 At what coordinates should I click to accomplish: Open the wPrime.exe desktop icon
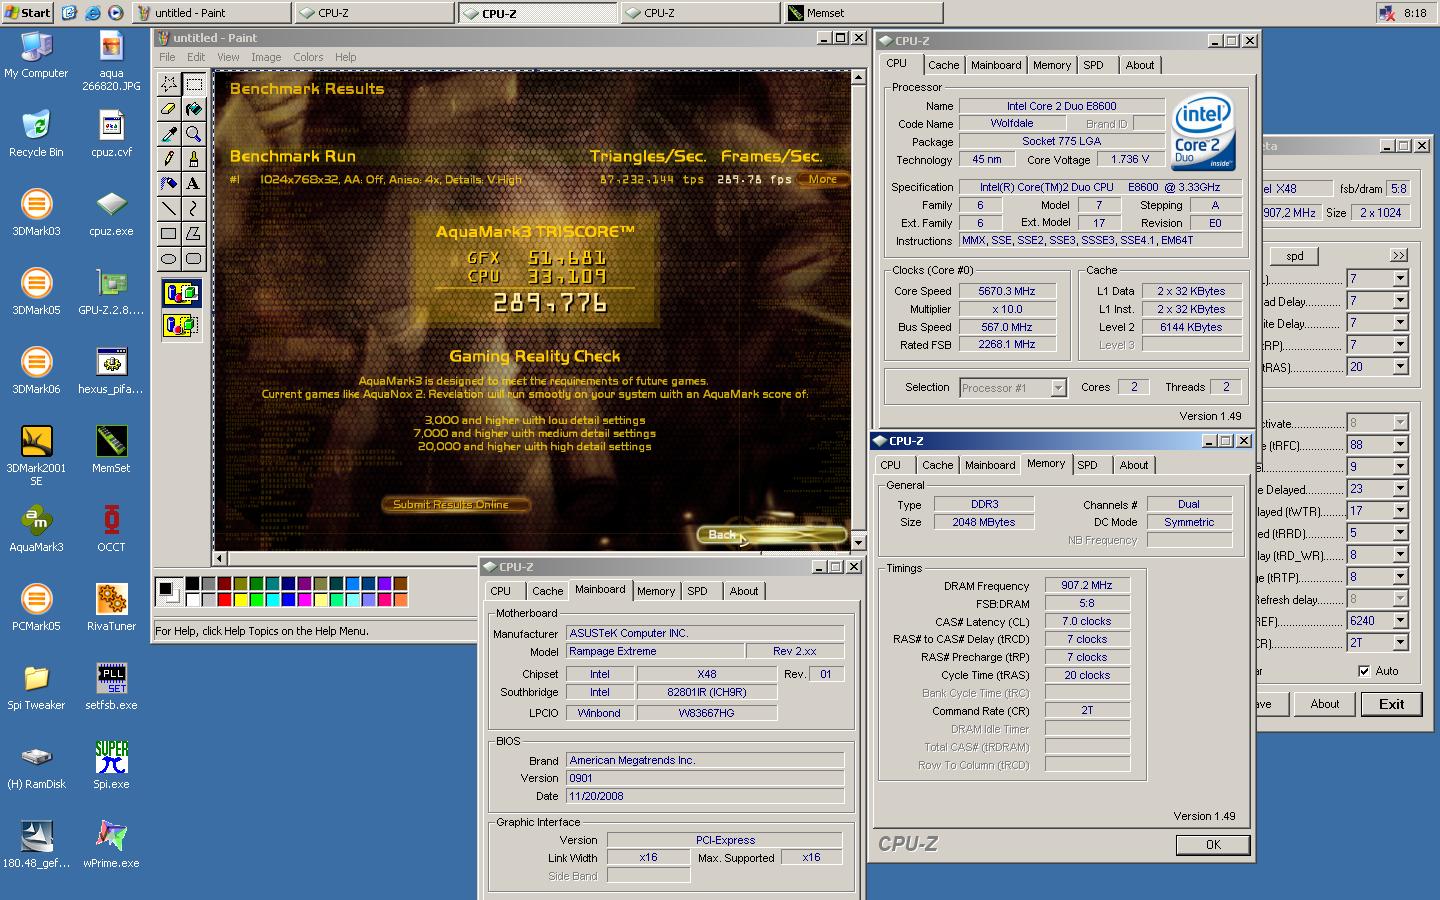[x=111, y=844]
